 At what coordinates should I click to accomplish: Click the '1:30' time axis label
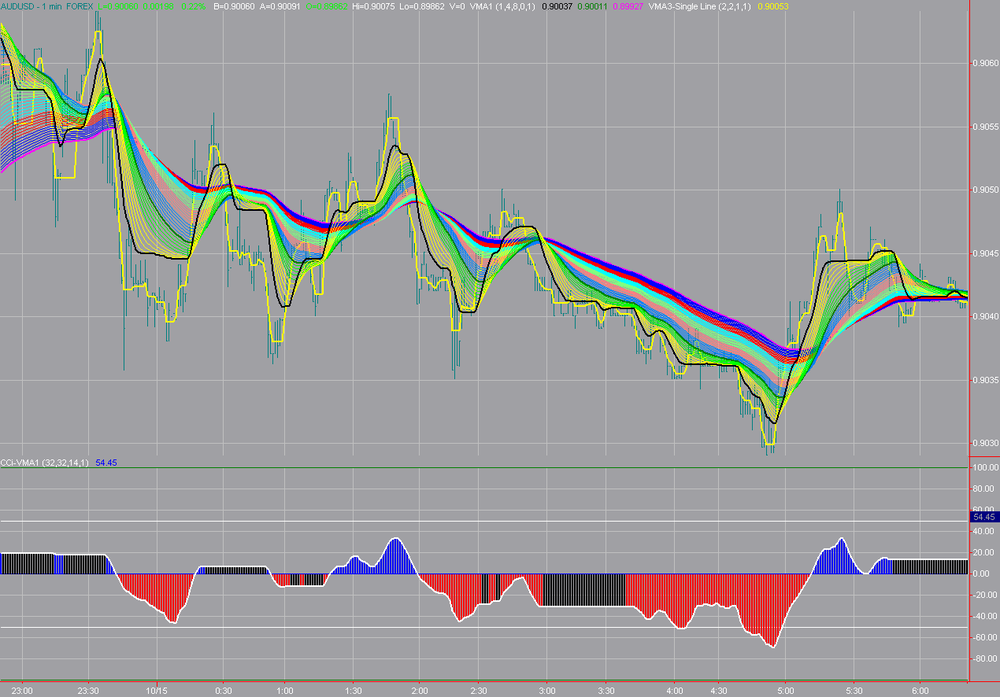pos(353,691)
